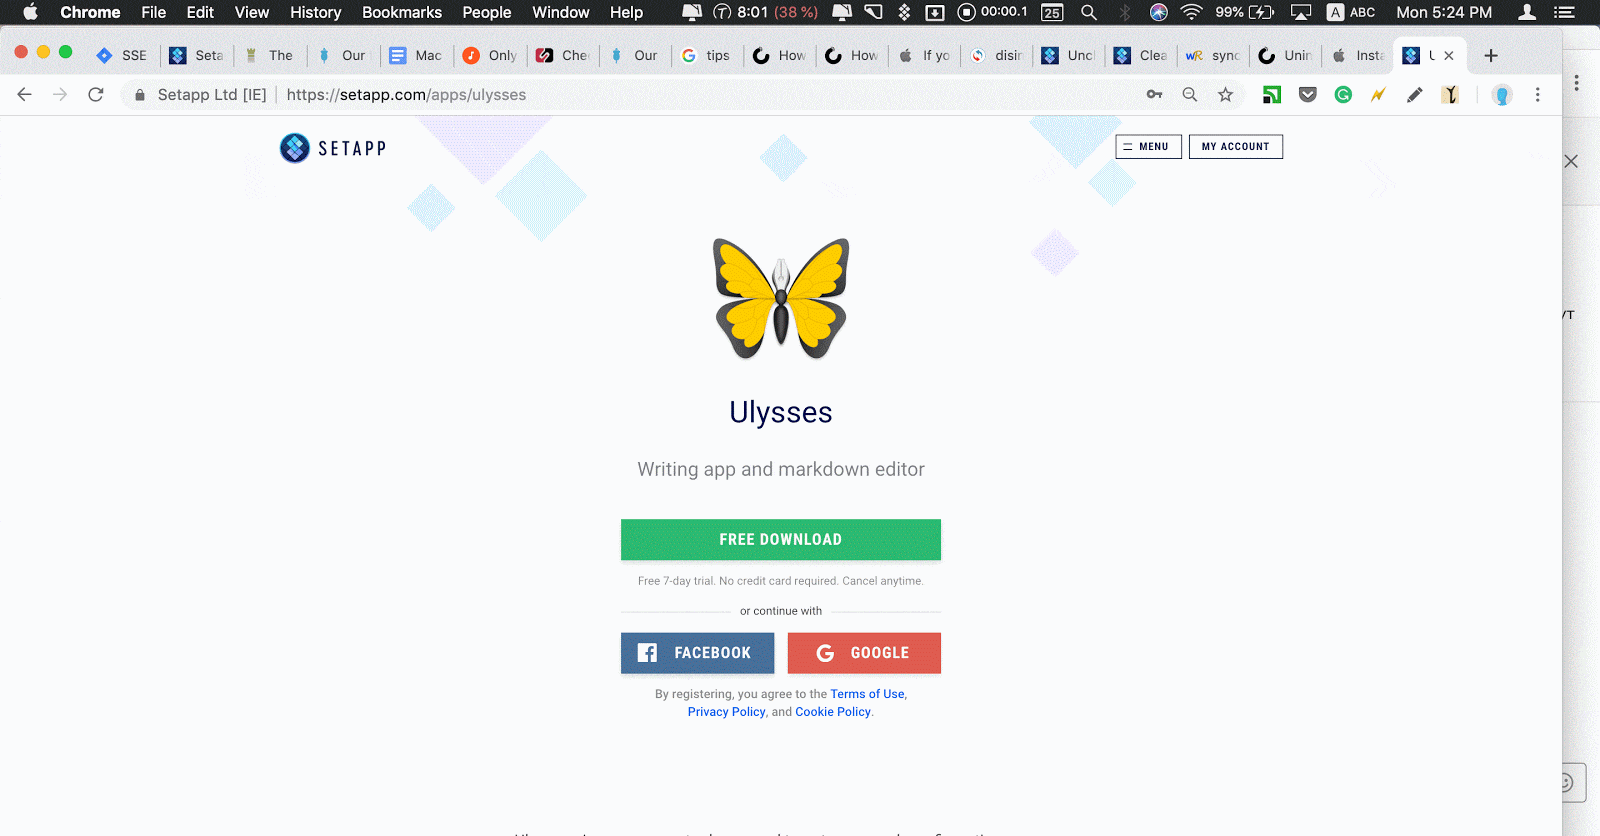
Task: Open the People menu
Action: [487, 12]
